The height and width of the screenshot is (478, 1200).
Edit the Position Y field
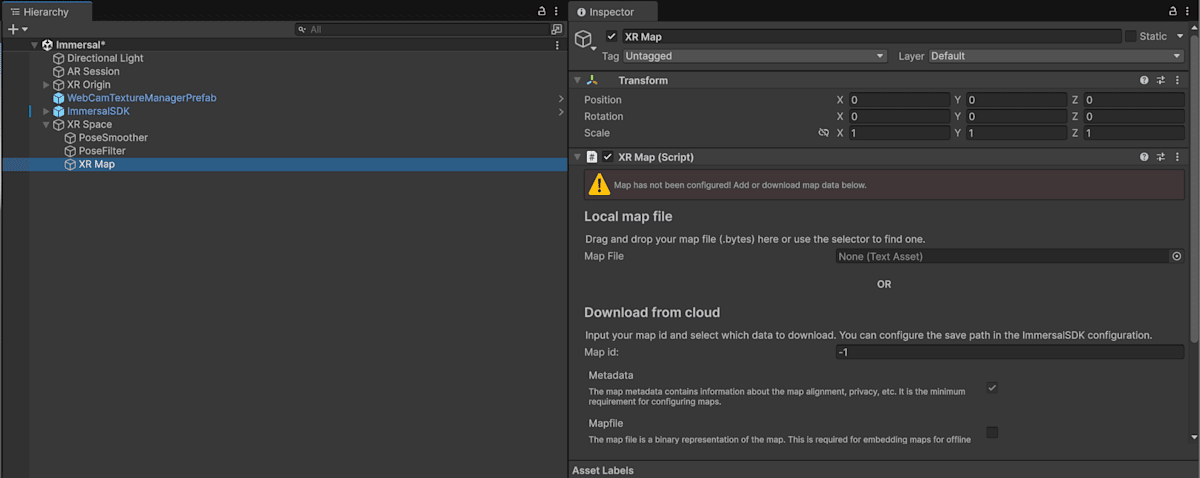point(1017,100)
